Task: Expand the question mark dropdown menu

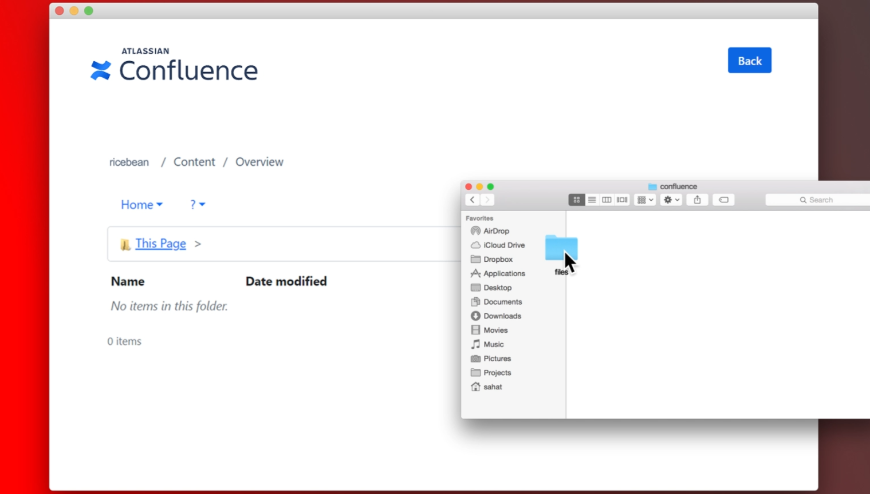Action: 198,204
